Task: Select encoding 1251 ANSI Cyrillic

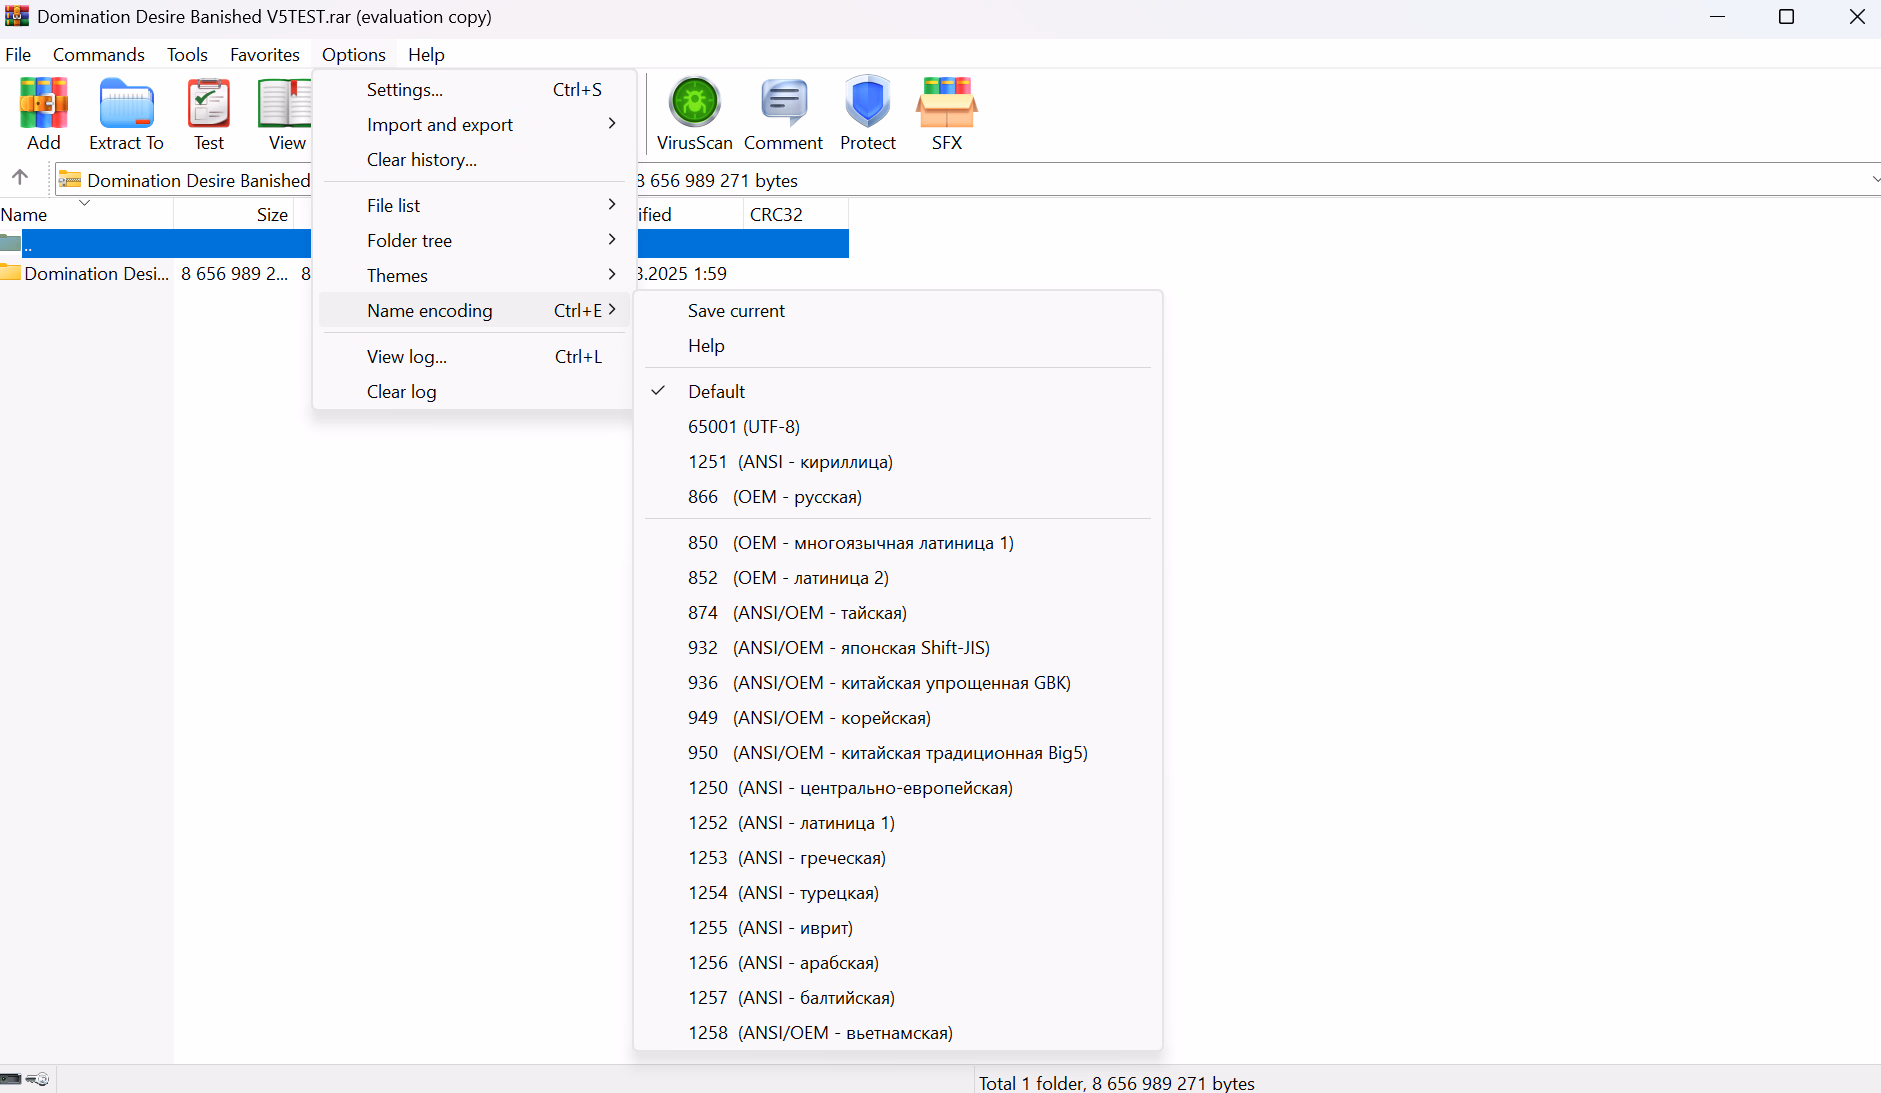Action: [789, 462]
